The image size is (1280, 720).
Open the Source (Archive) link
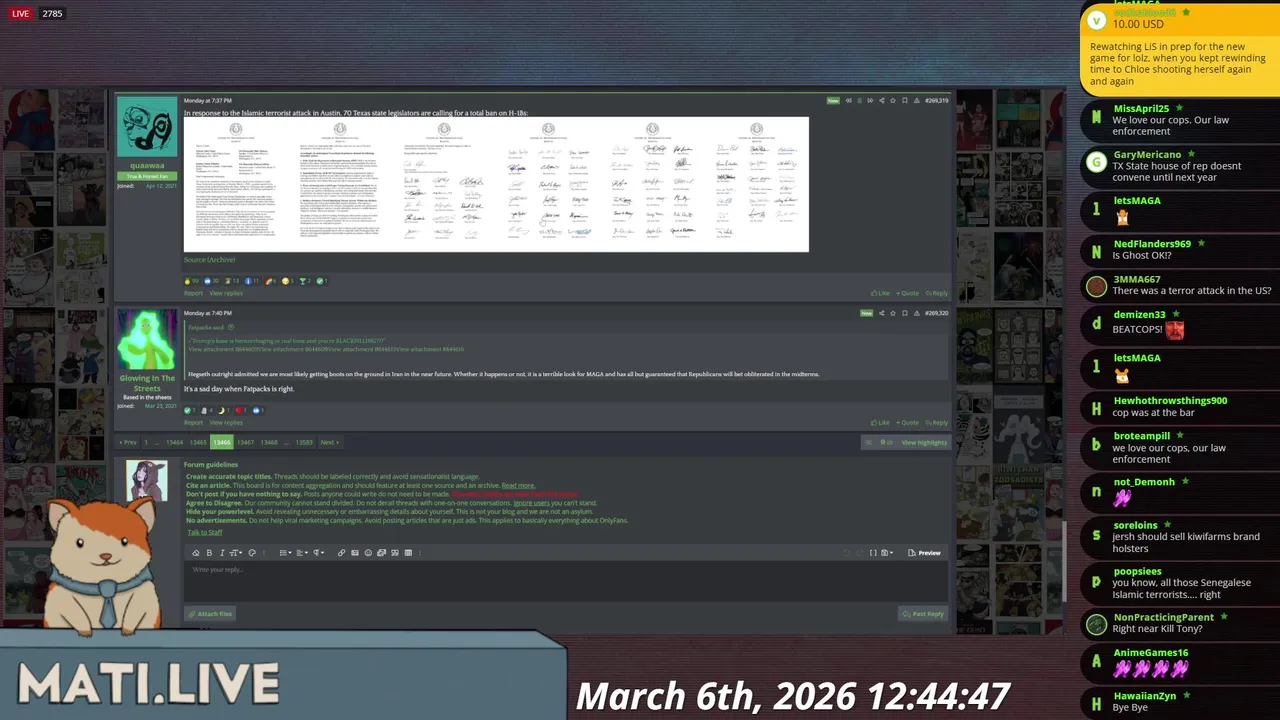[x=209, y=260]
